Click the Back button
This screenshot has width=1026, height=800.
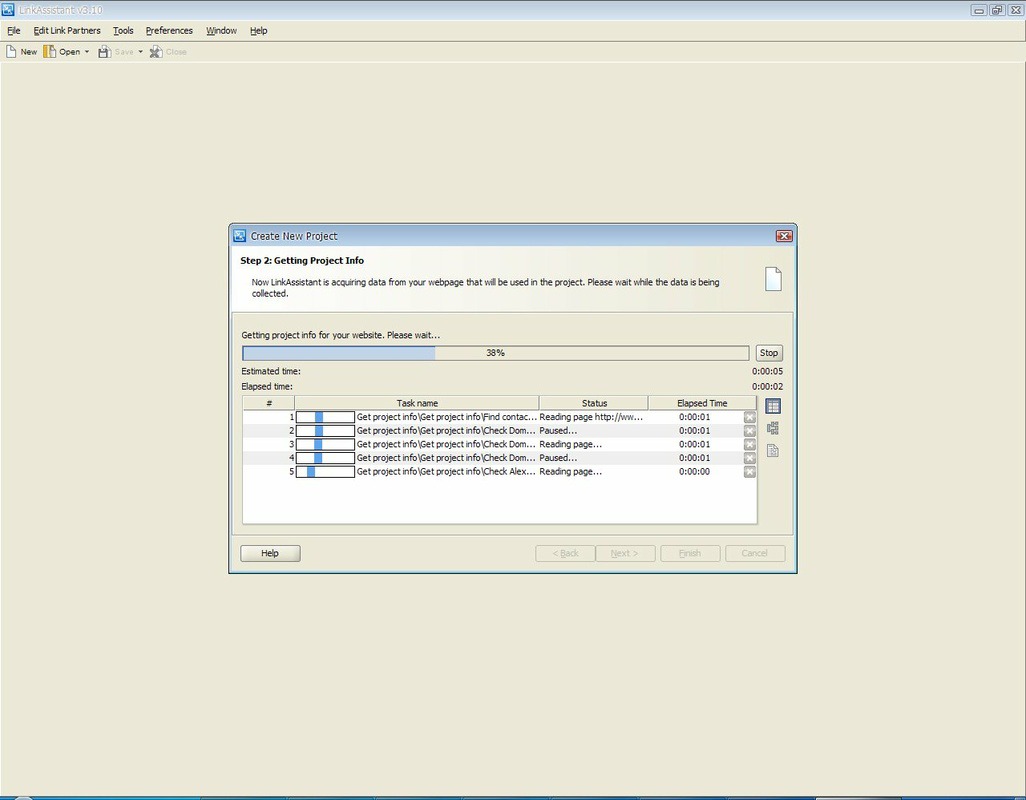click(565, 553)
